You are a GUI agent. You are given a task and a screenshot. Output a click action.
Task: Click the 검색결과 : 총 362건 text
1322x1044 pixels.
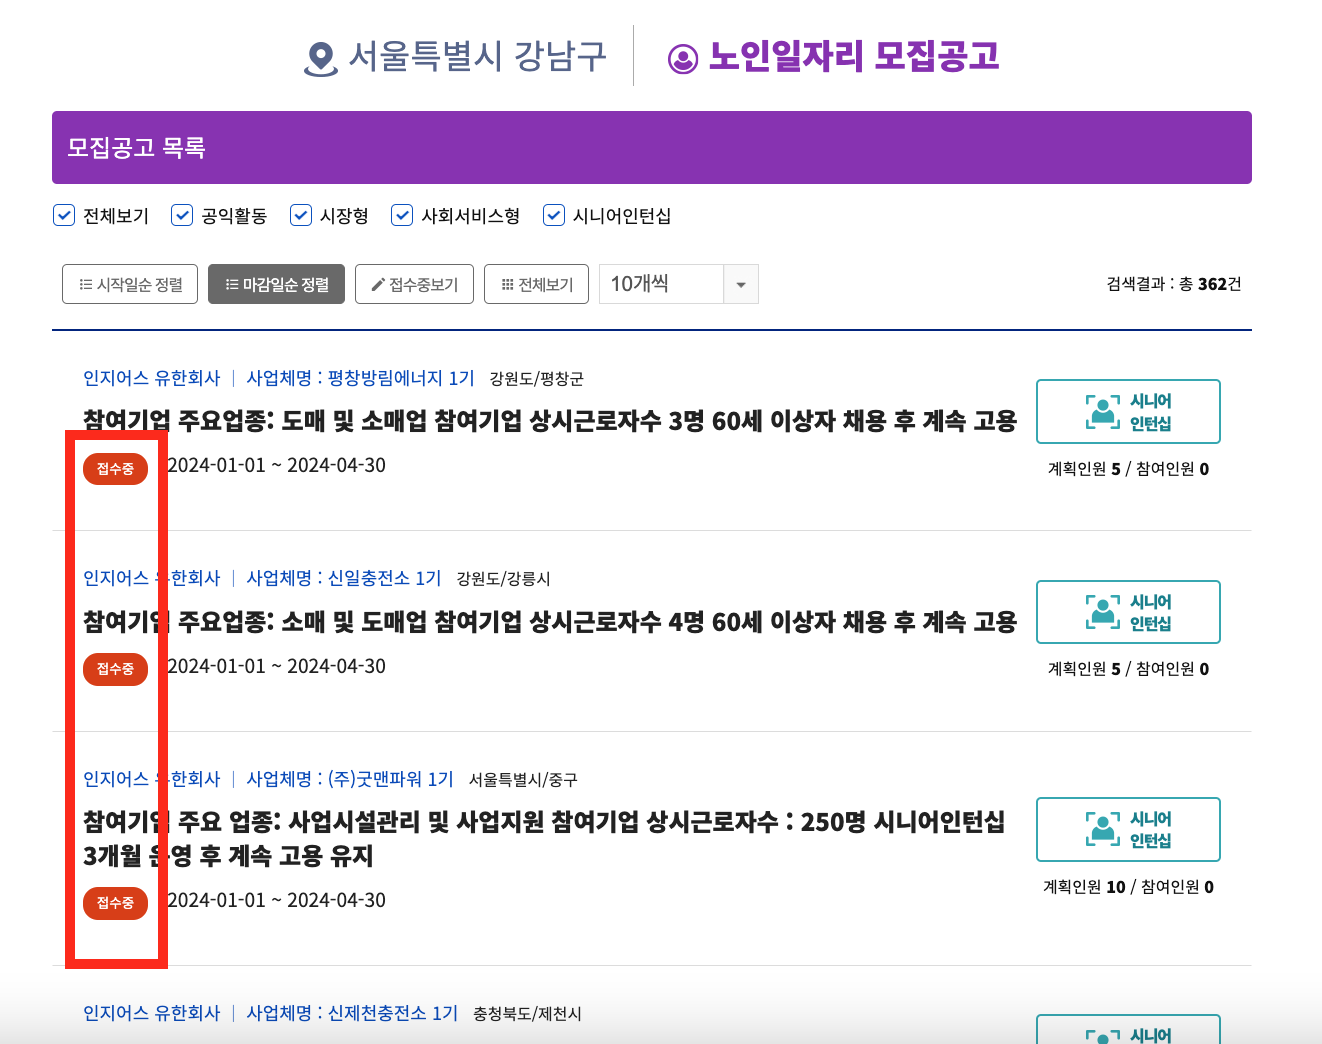tap(1174, 284)
